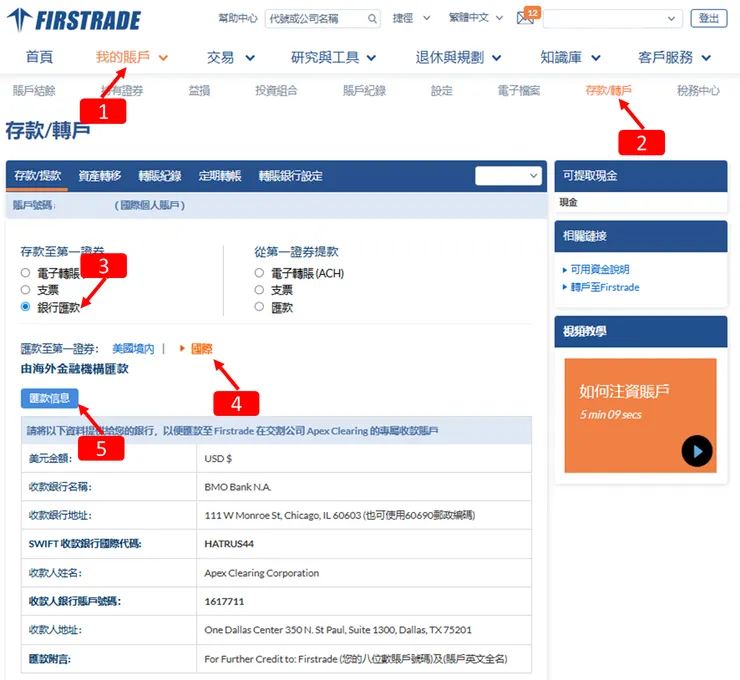
Task: Click the search magnifier icon
Action: pyautogui.click(x=372, y=19)
